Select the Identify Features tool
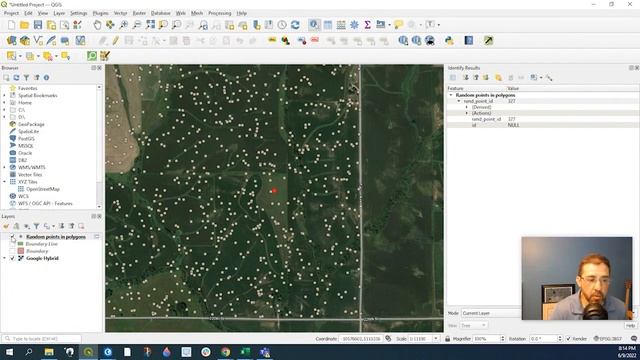Viewport: 640px width, 360px height. coord(314,25)
